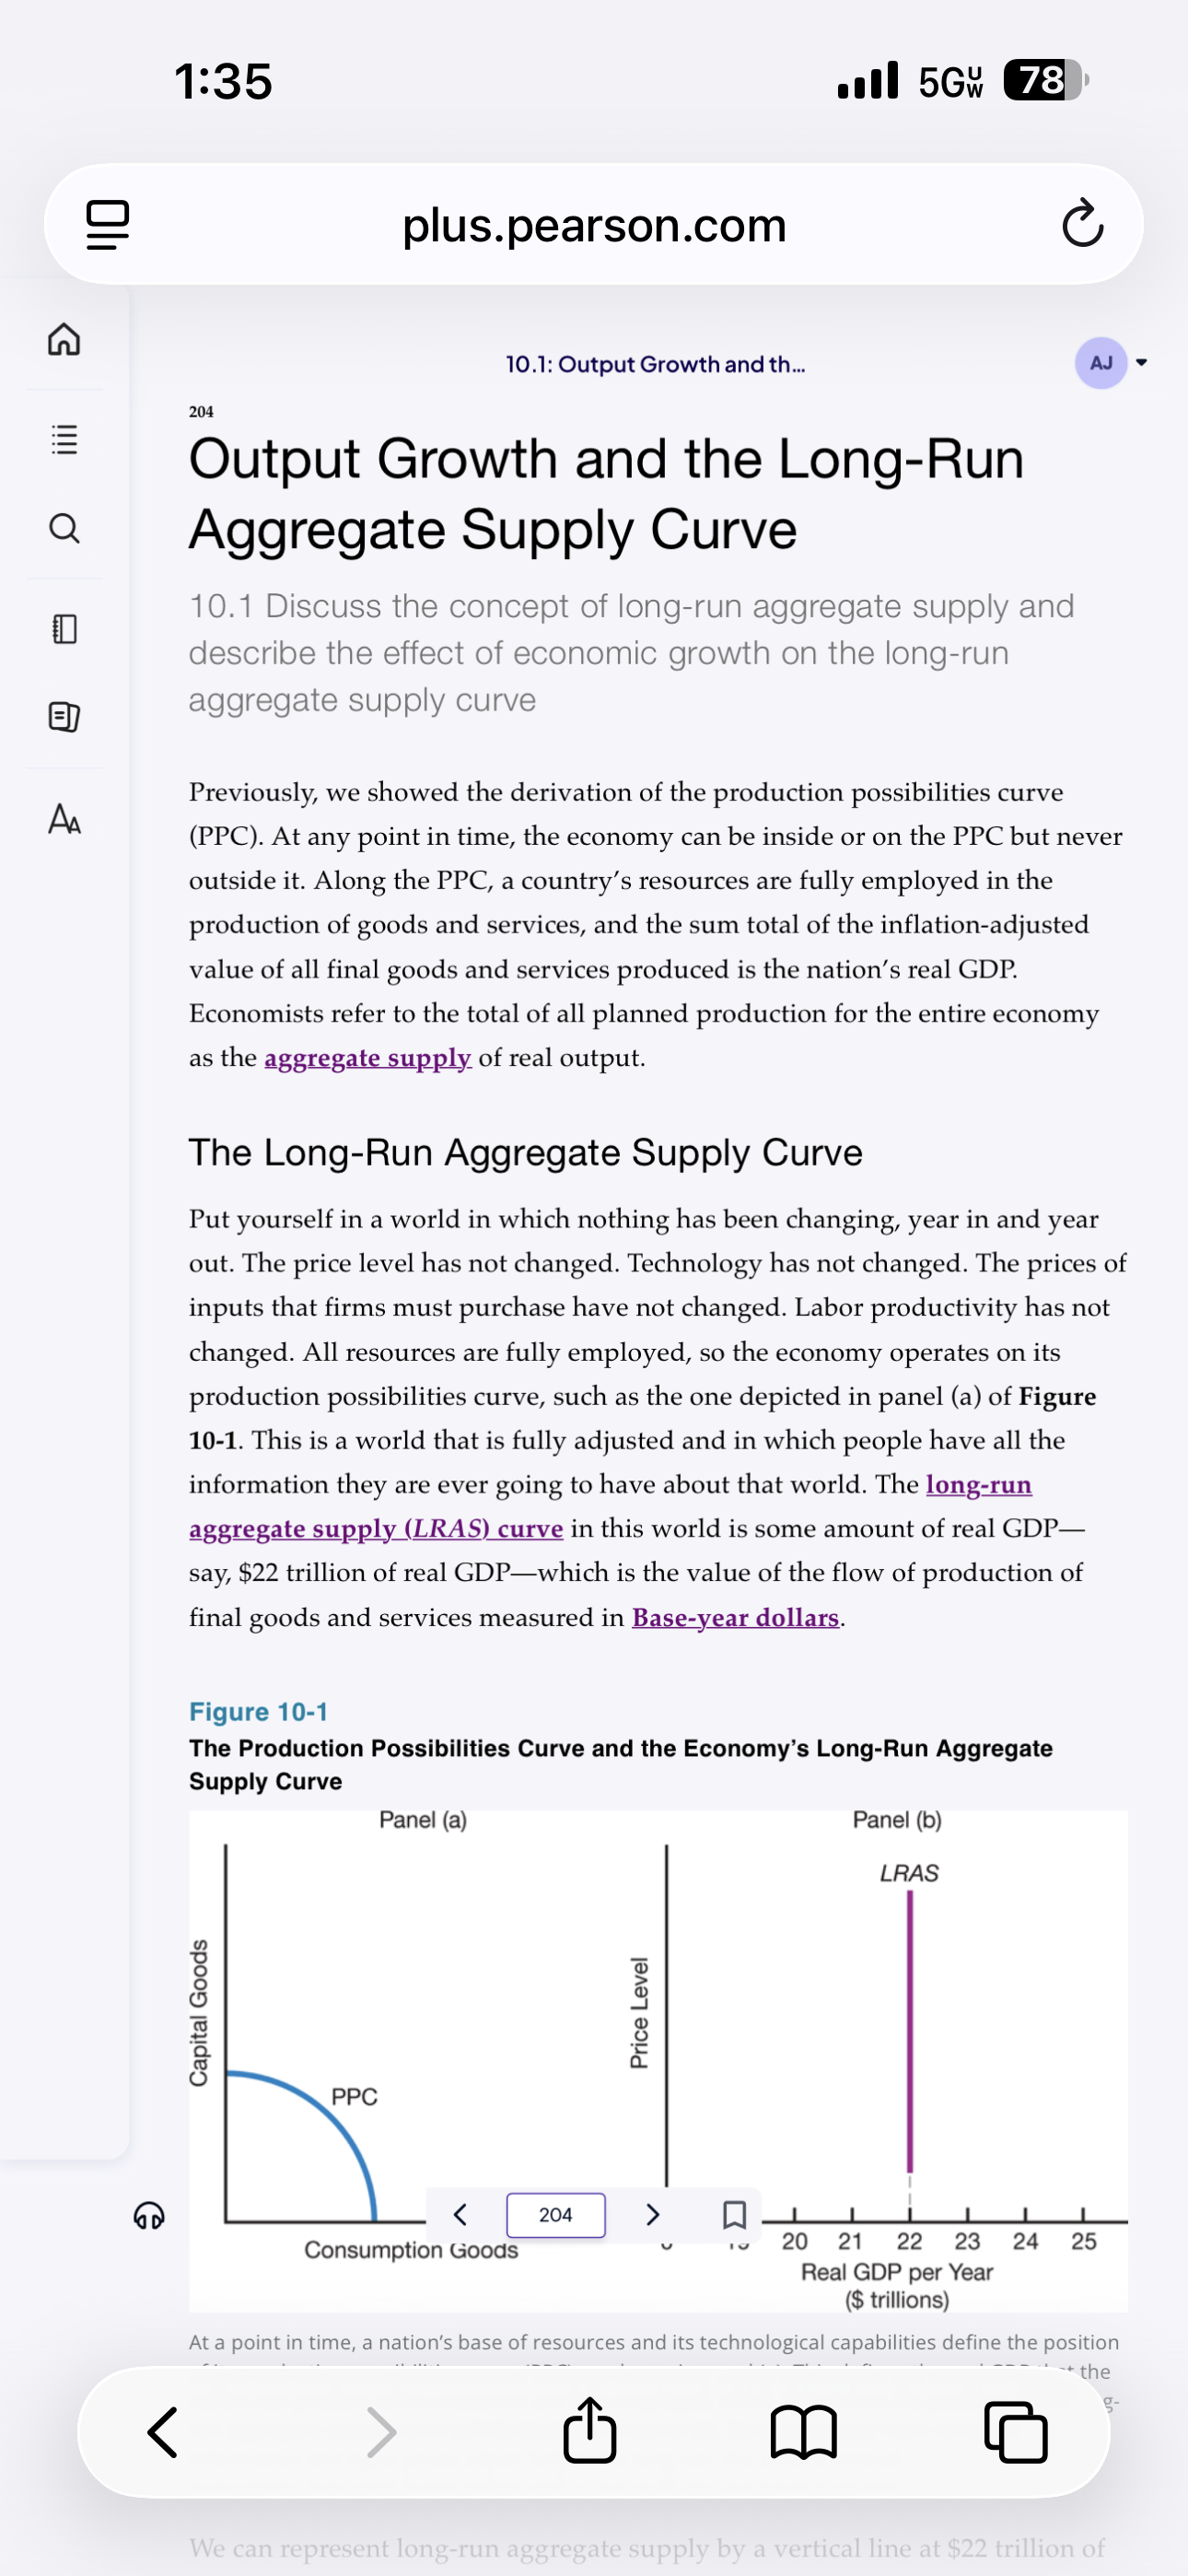Viewport: 1188px width, 2576px height.
Task: Open the 10.1 Output Growth section title
Action: (655, 364)
